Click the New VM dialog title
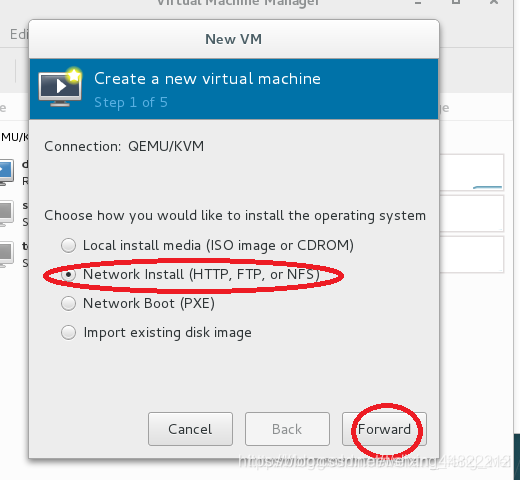This screenshot has width=520, height=480. (x=234, y=39)
